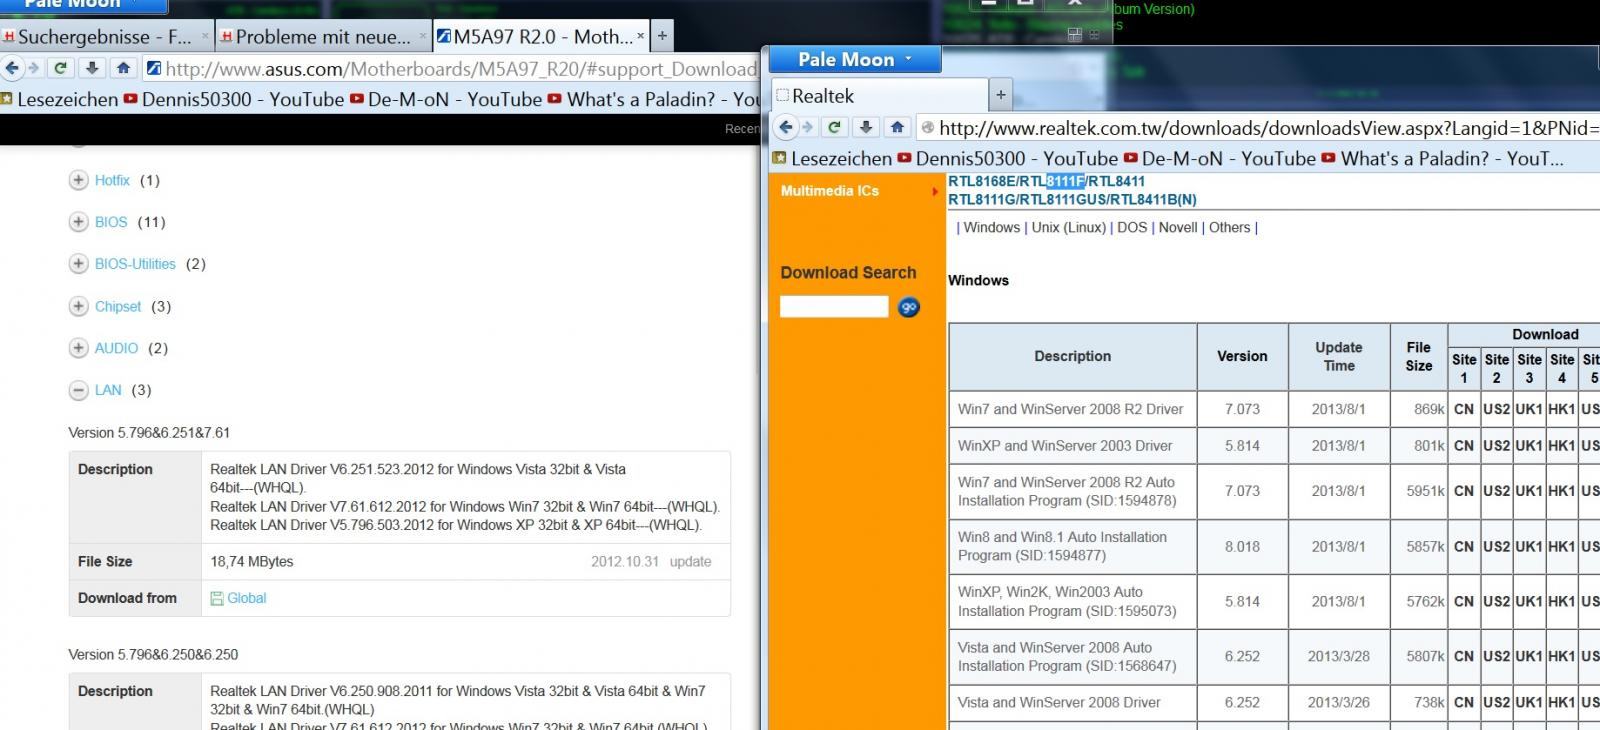
Task: Expand the Hotfix category
Action: (x=79, y=180)
